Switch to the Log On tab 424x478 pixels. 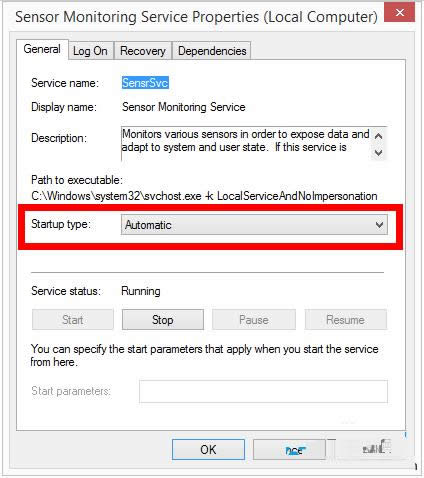tap(90, 51)
